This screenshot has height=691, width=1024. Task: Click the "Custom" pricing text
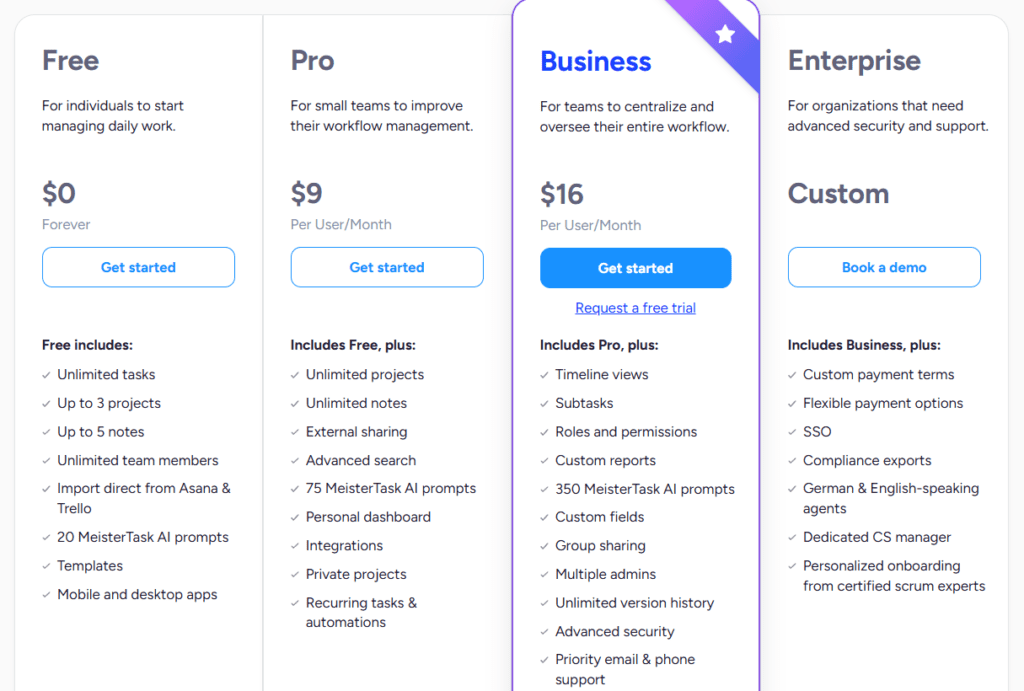838,195
